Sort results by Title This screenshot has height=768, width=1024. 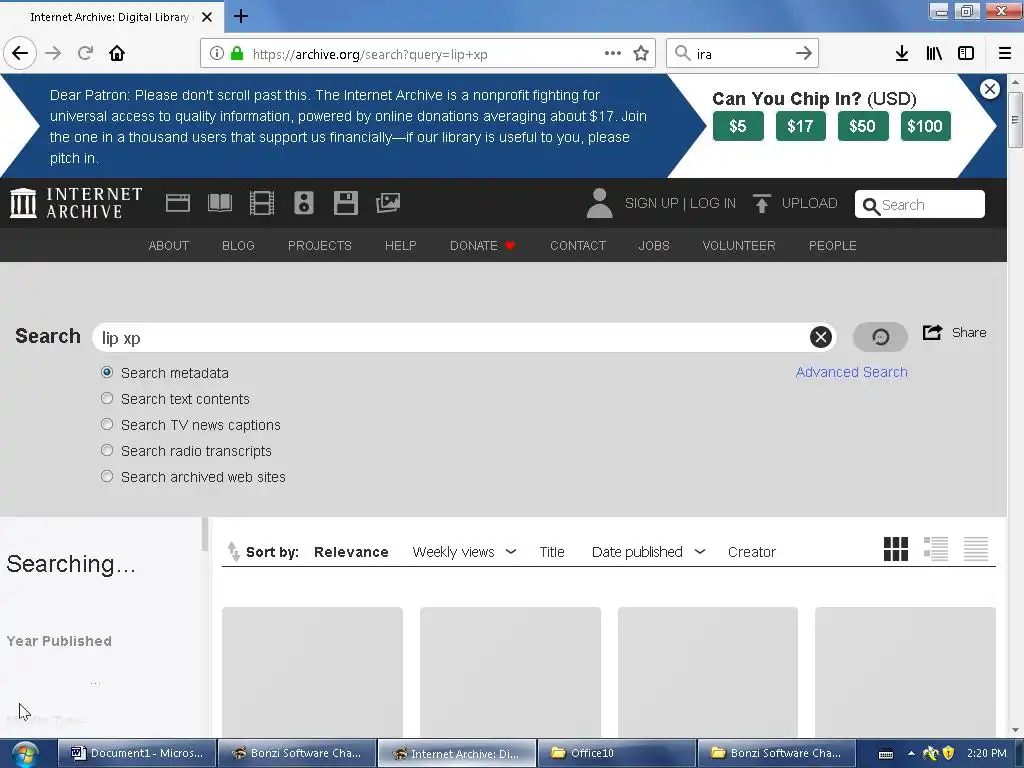[x=552, y=552]
